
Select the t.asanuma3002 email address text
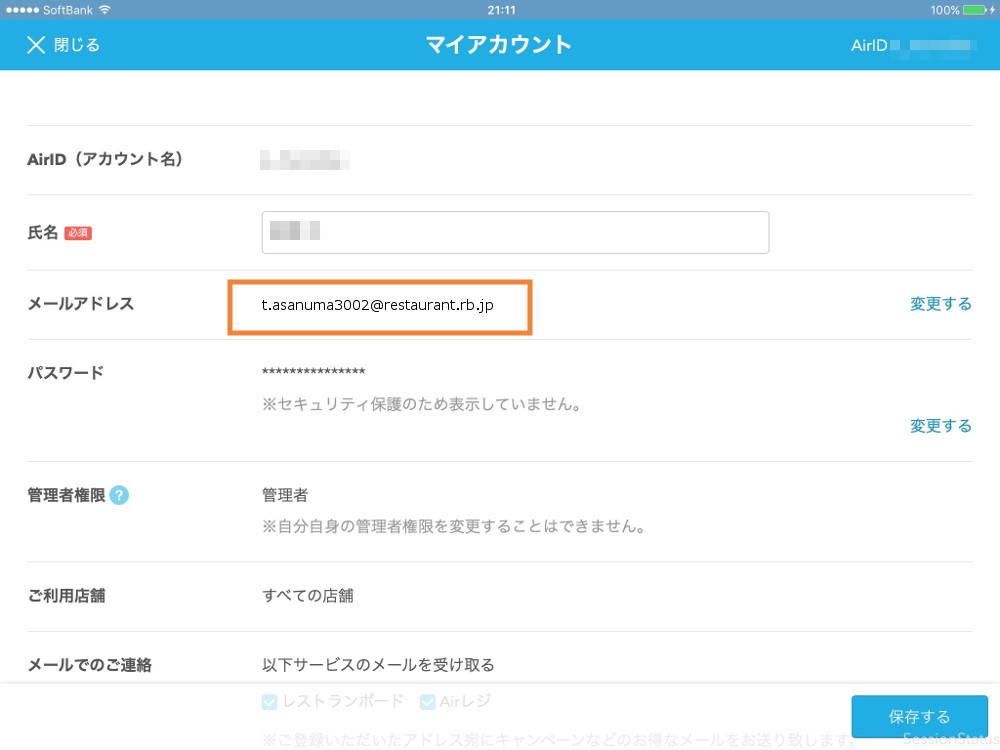(x=377, y=305)
